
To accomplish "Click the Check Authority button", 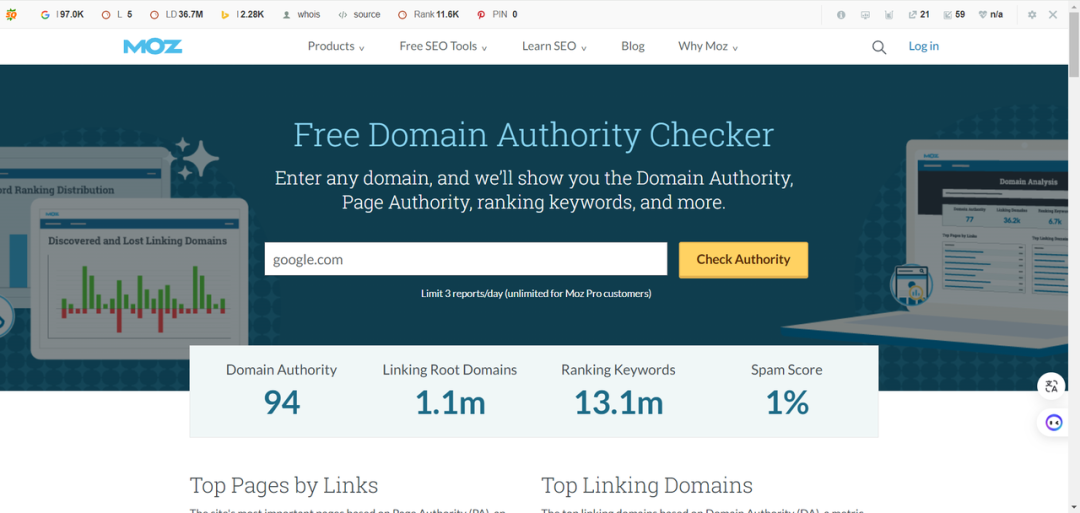I will click(743, 260).
